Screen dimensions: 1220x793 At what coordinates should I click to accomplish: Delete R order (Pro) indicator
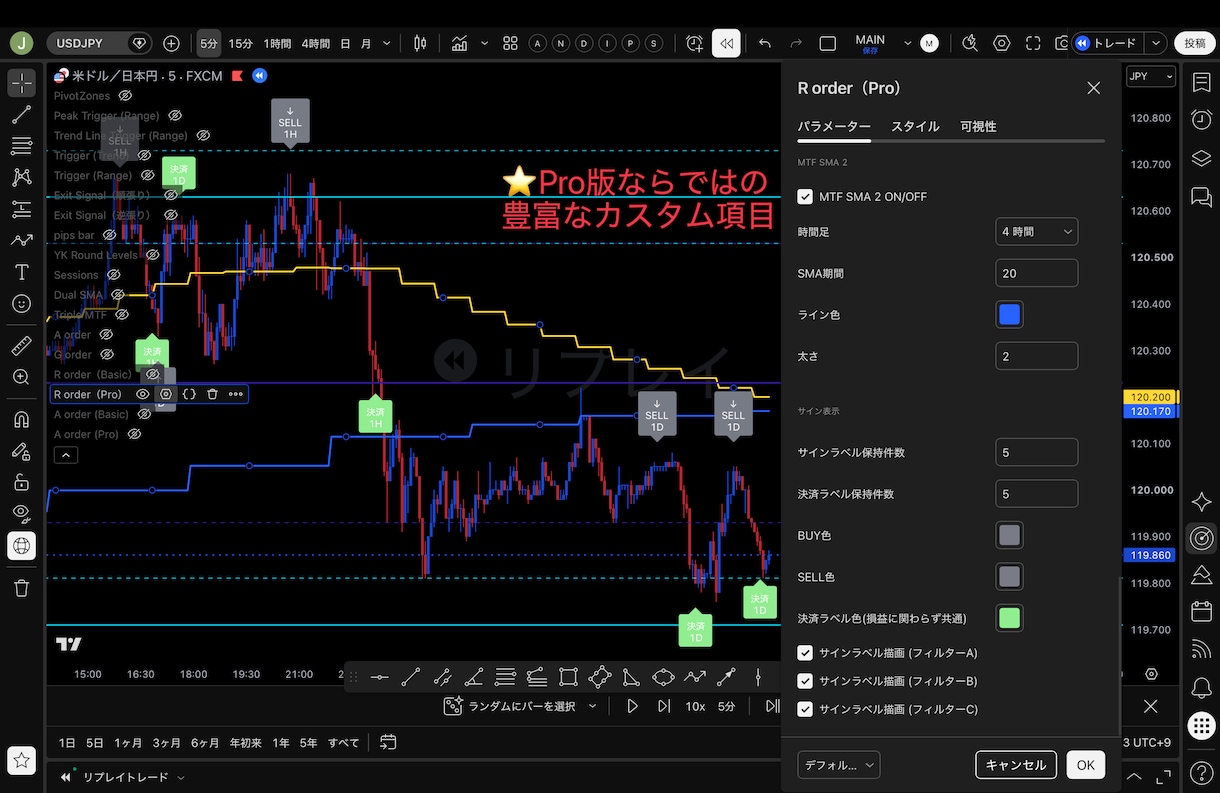coord(212,394)
